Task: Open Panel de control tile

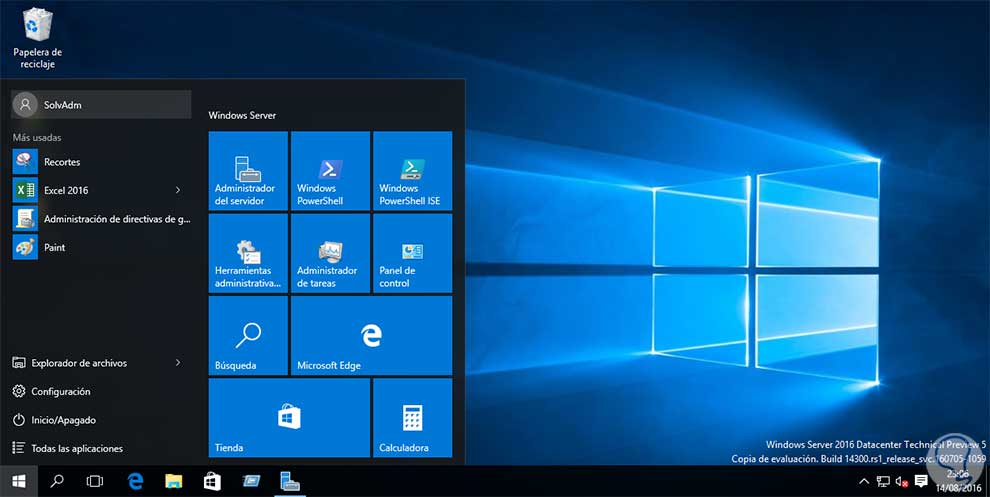Action: click(412, 253)
